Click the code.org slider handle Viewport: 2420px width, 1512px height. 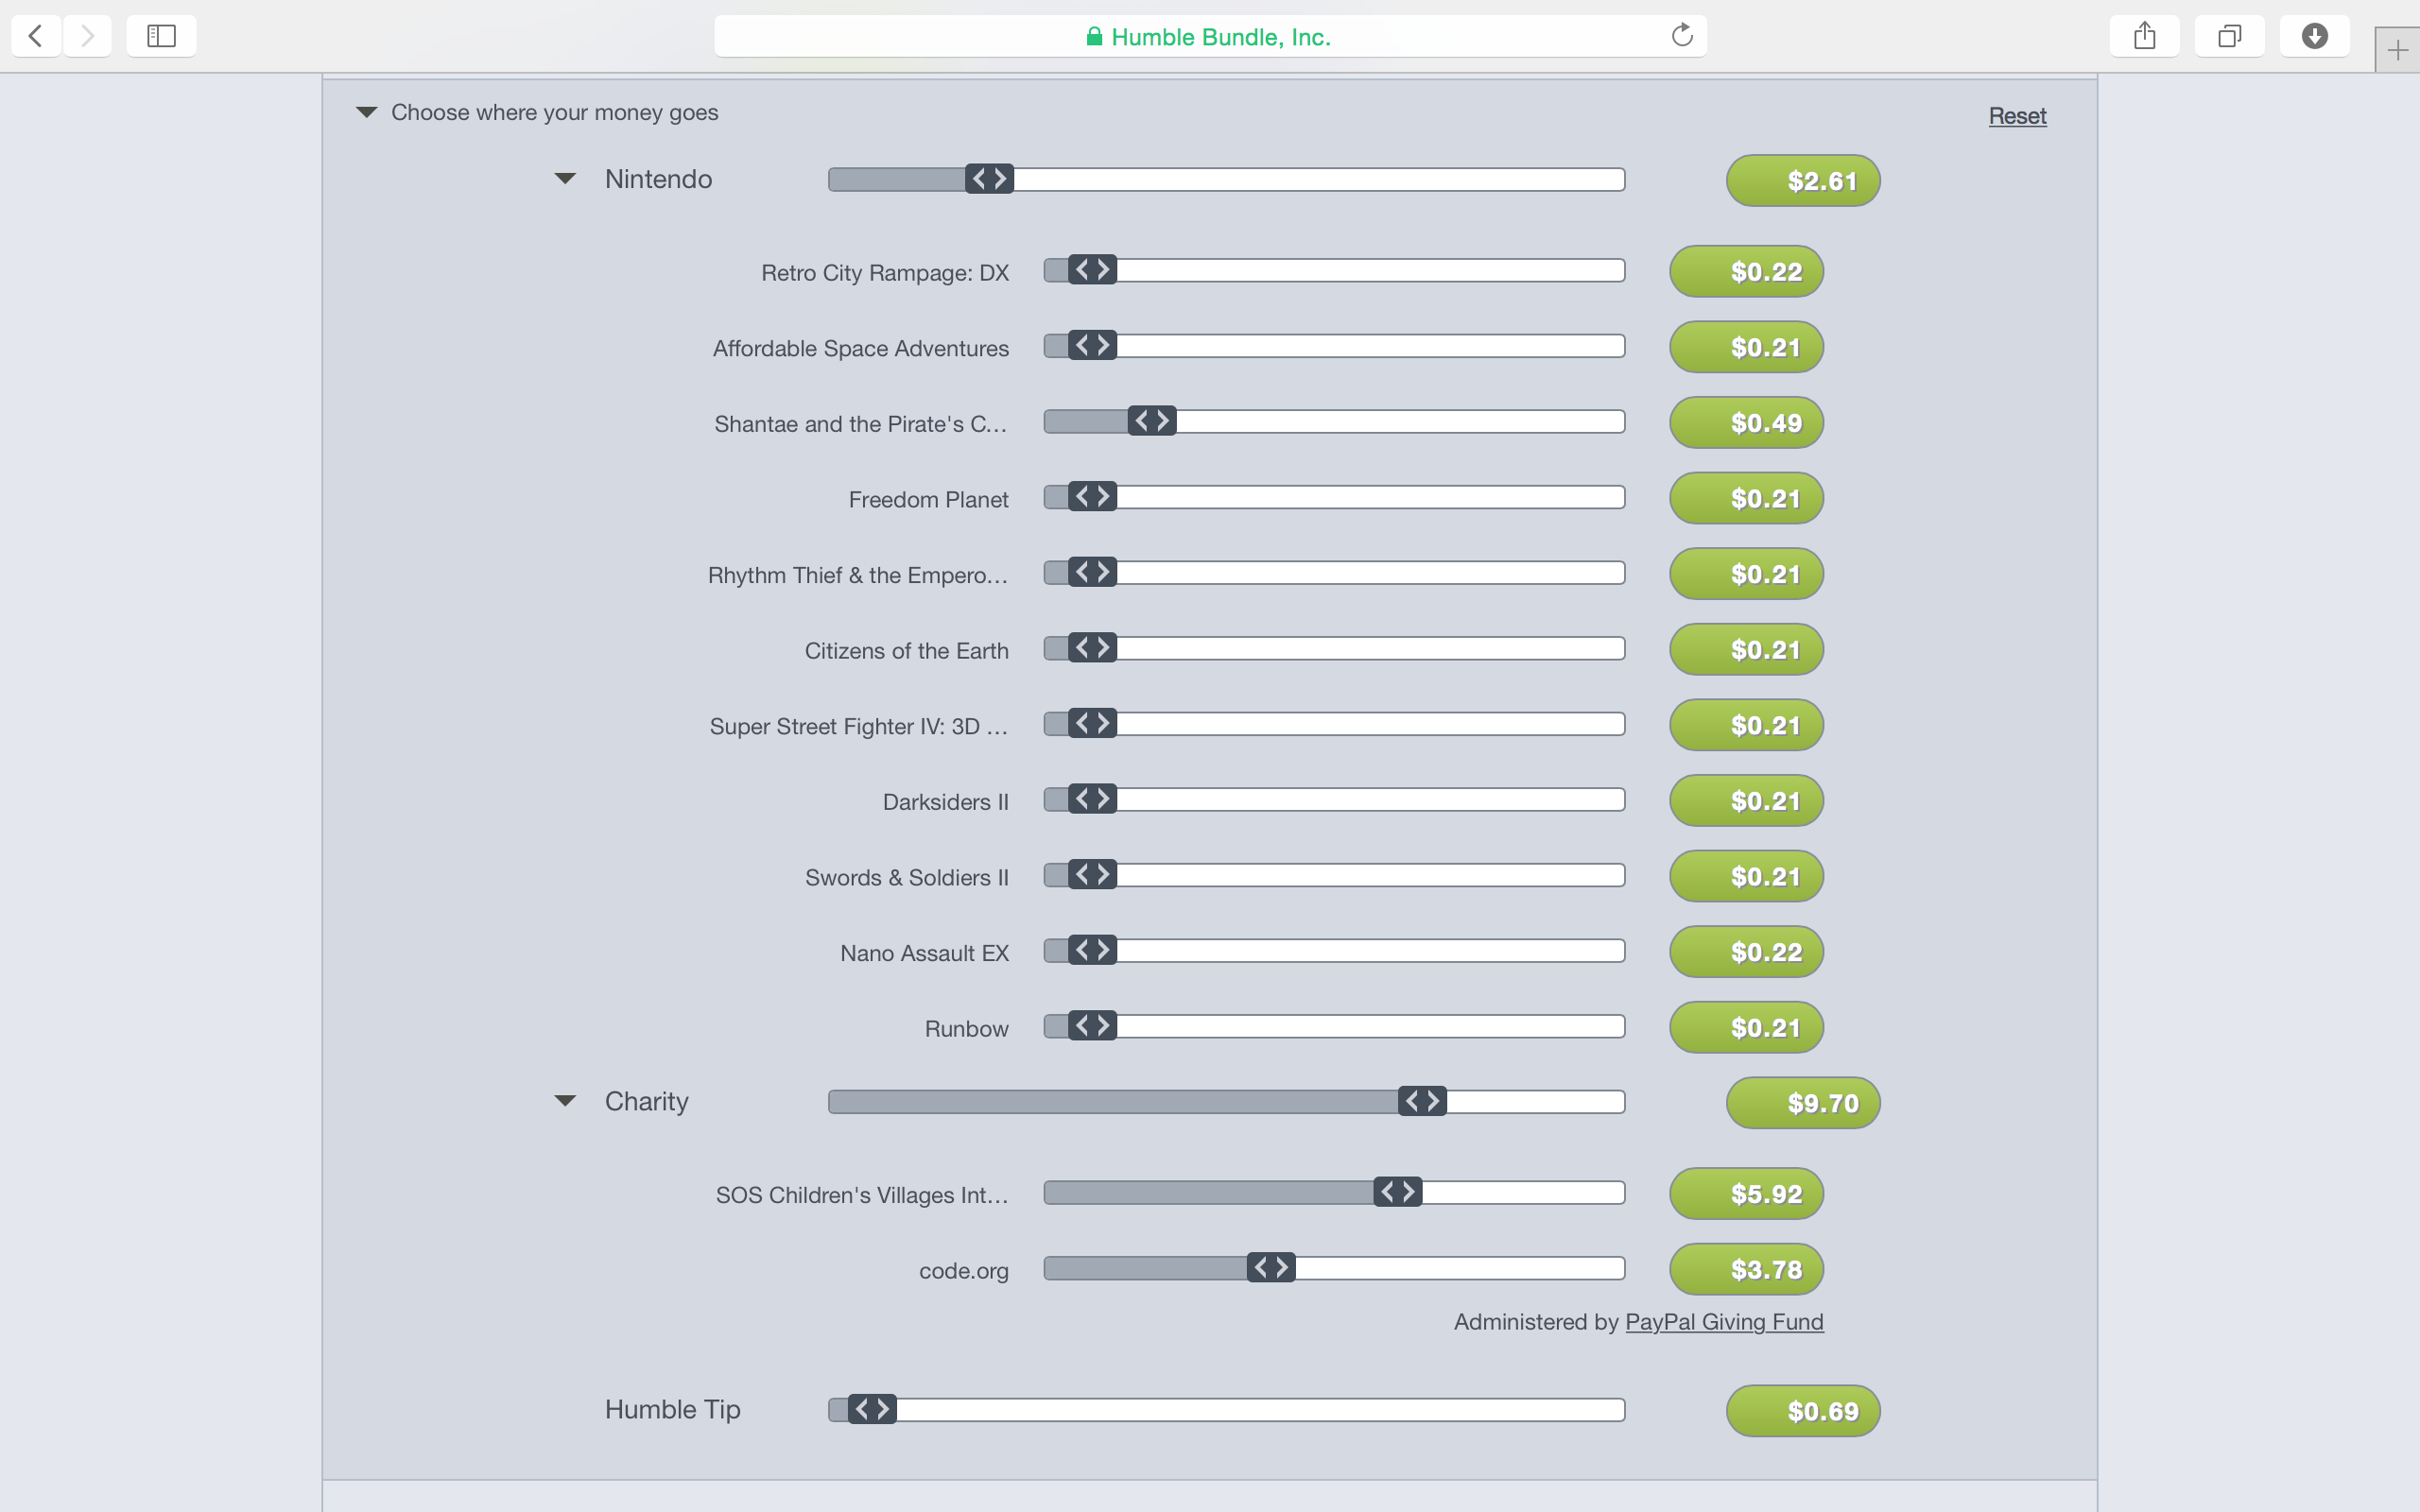pos(1271,1268)
